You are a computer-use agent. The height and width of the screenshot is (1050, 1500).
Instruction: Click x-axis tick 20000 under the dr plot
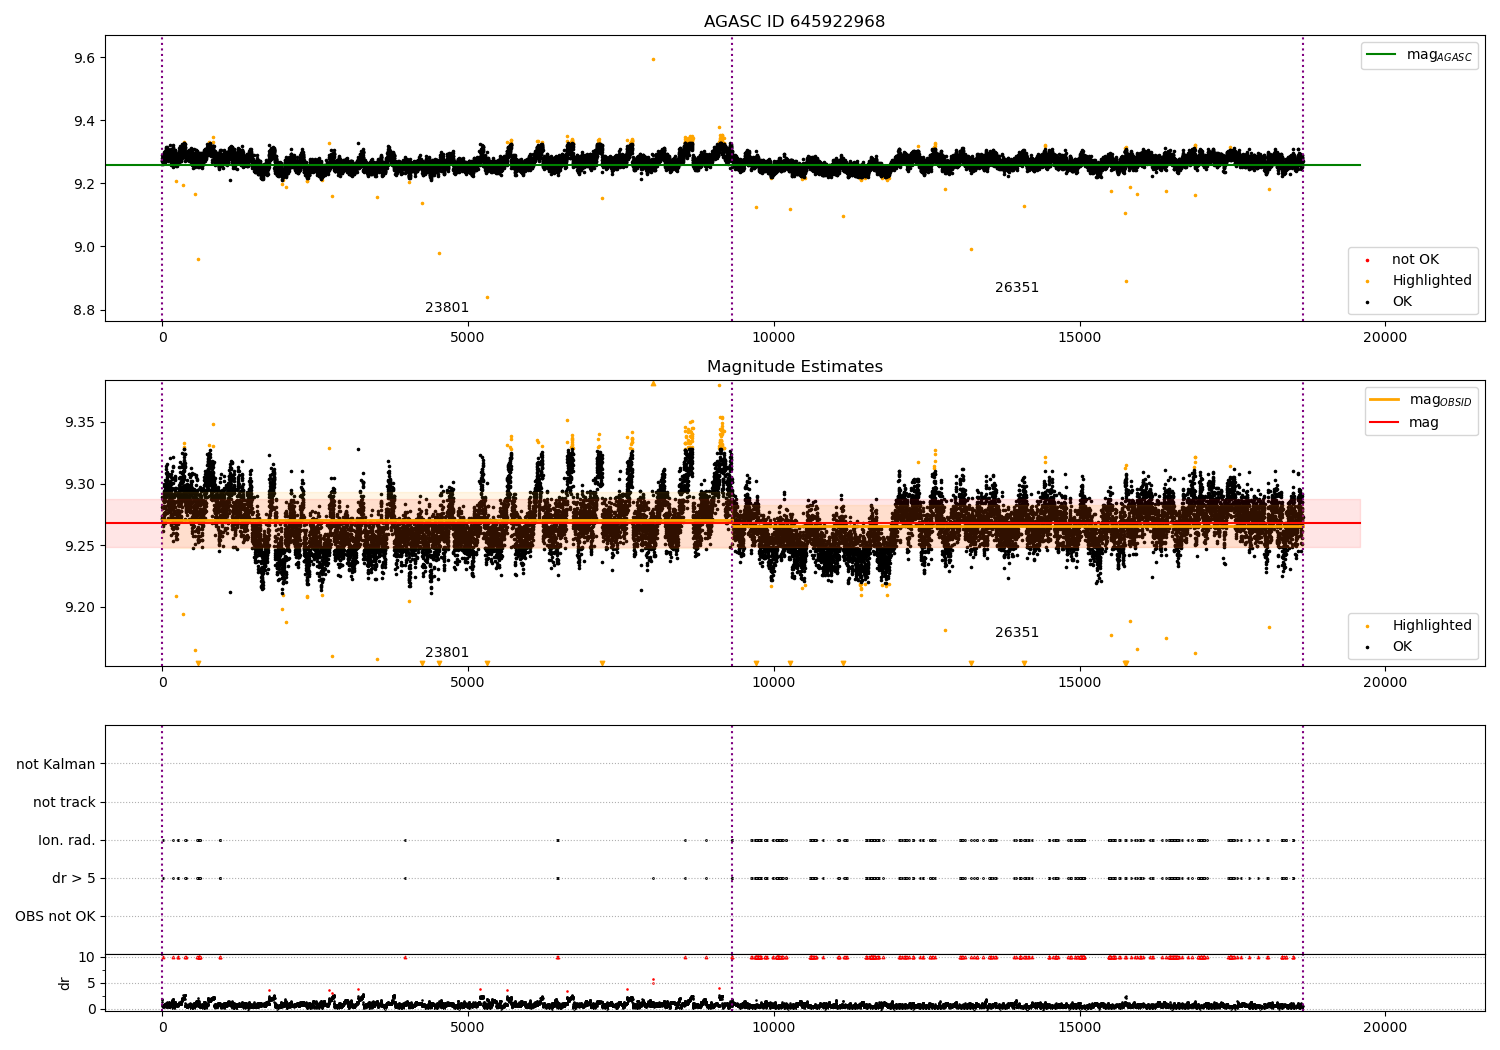(x=1385, y=1028)
